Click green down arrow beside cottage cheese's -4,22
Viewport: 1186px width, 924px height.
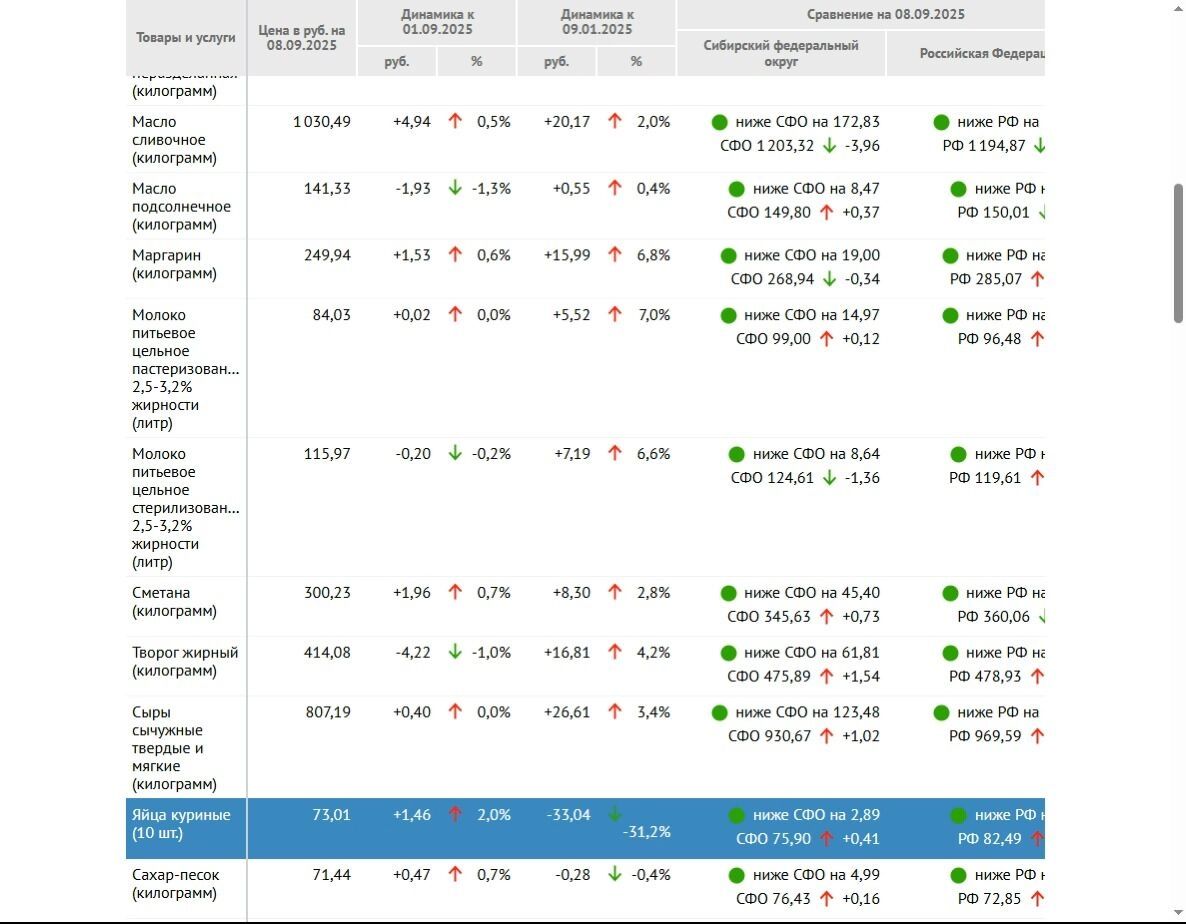(455, 652)
